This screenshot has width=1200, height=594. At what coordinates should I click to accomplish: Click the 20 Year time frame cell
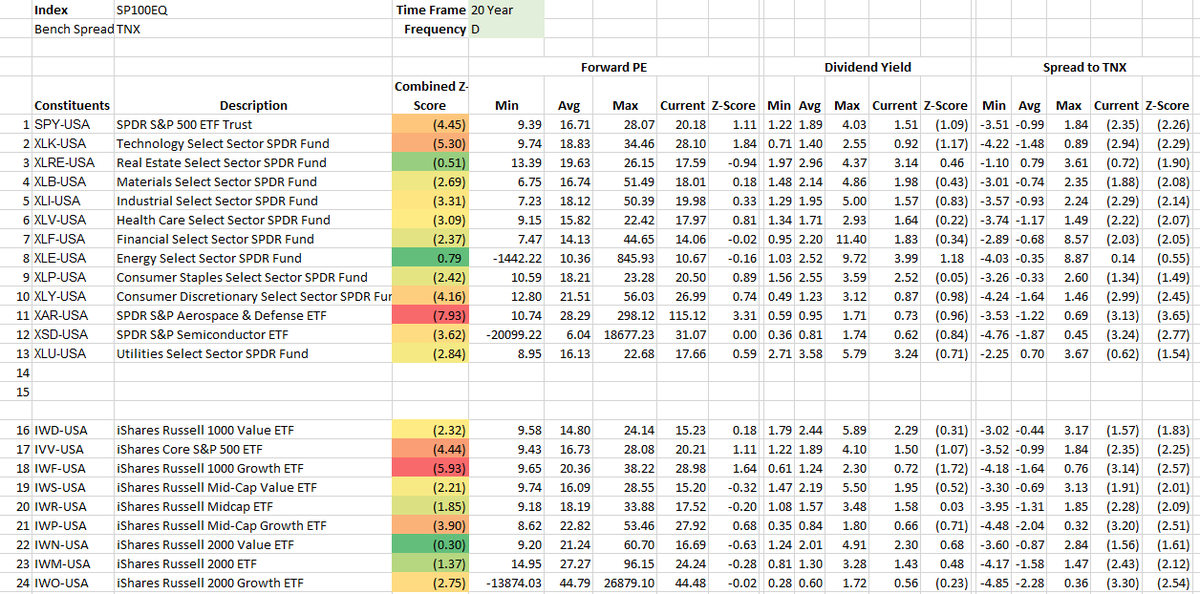pyautogui.click(x=506, y=9)
